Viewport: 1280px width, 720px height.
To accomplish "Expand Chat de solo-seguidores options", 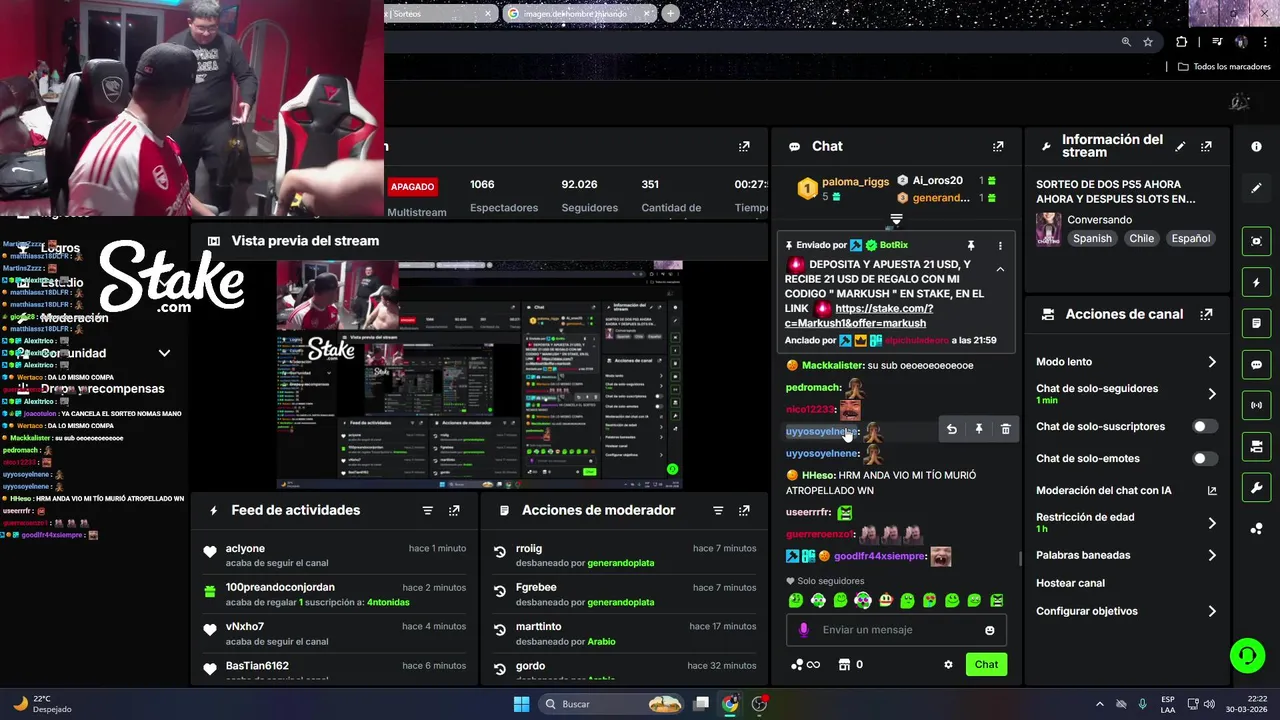I will [1212, 394].
